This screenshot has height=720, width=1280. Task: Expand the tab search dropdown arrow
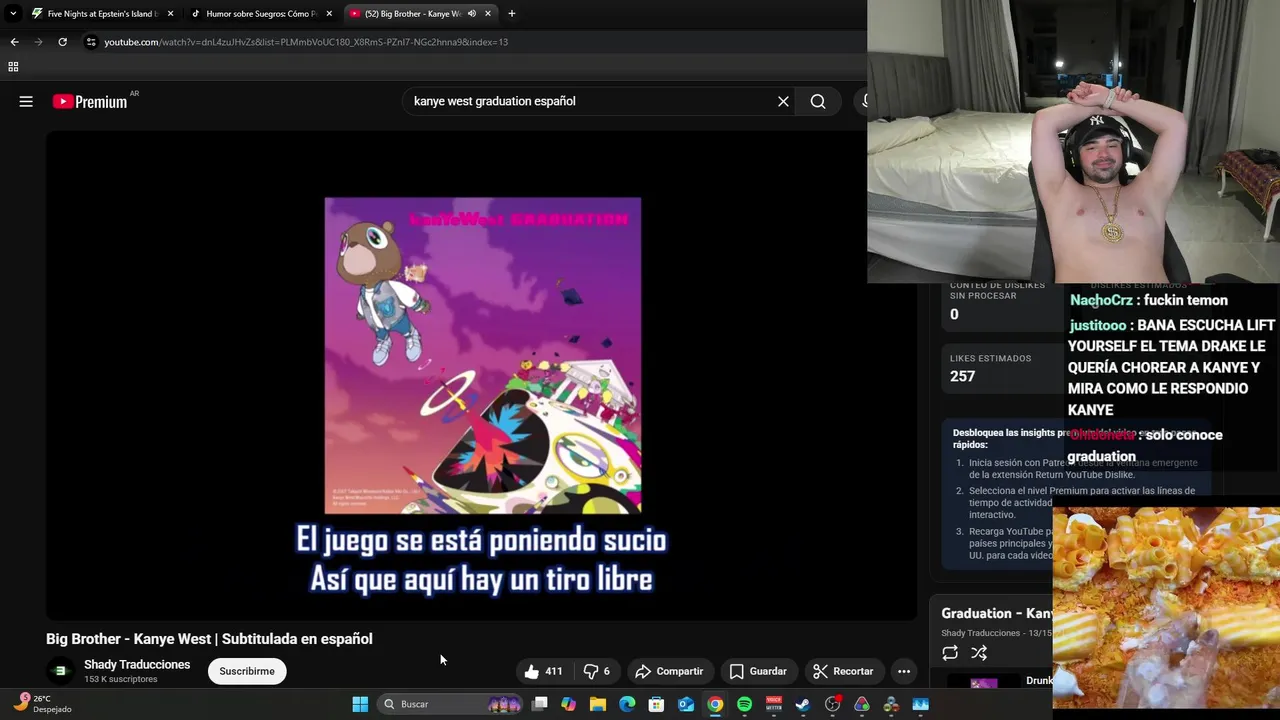tap(13, 14)
